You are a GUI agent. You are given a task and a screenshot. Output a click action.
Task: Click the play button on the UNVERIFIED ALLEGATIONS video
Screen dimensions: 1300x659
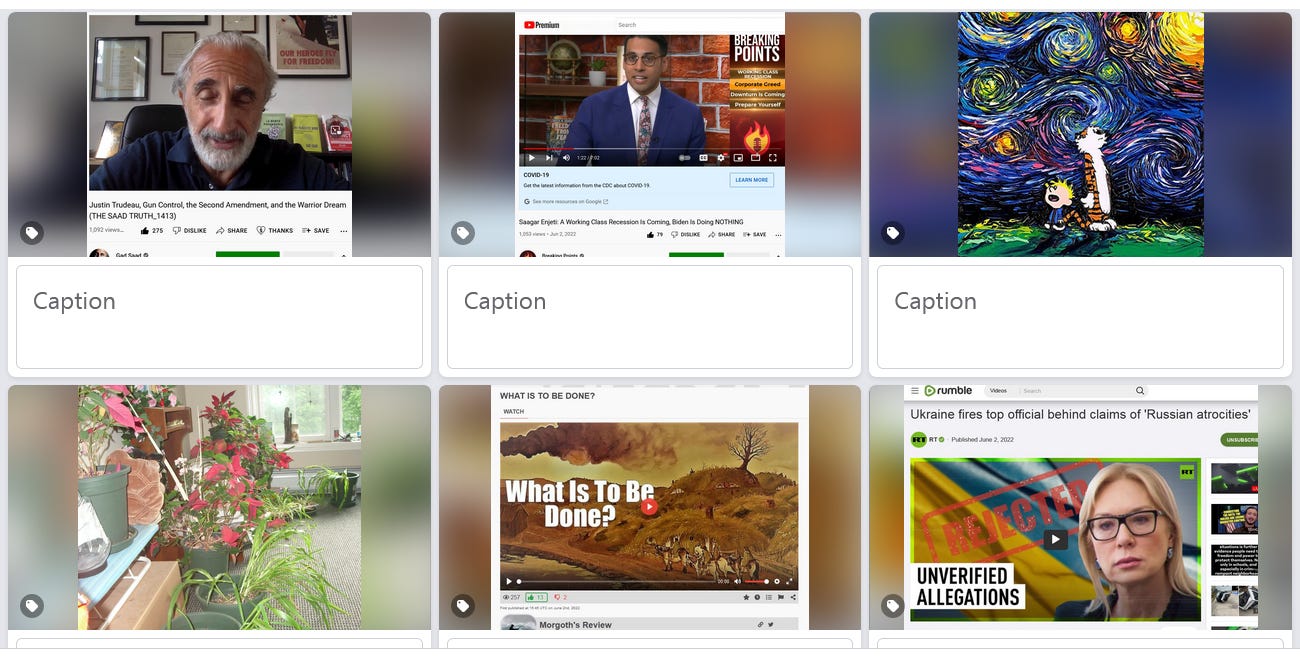1055,539
